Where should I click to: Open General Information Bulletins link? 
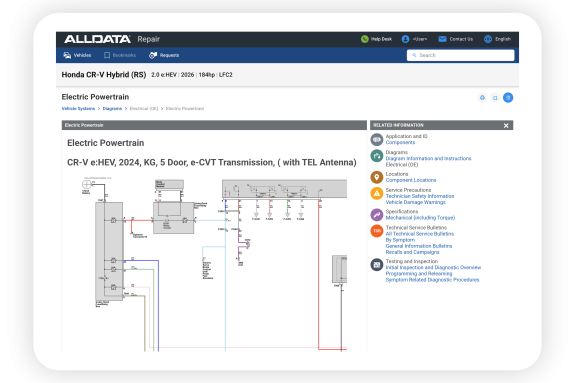tap(419, 246)
